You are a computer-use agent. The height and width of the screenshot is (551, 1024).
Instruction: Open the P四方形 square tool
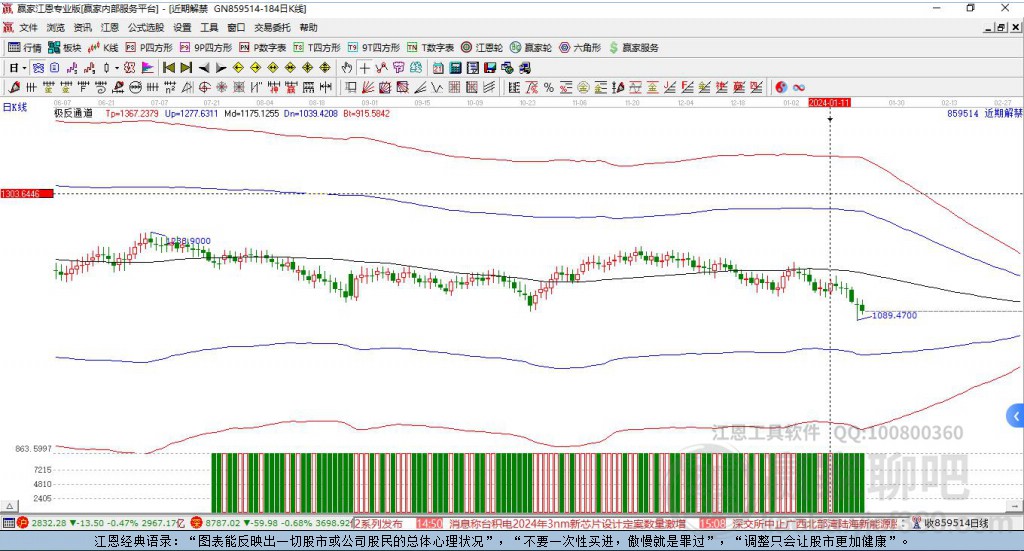[149, 47]
